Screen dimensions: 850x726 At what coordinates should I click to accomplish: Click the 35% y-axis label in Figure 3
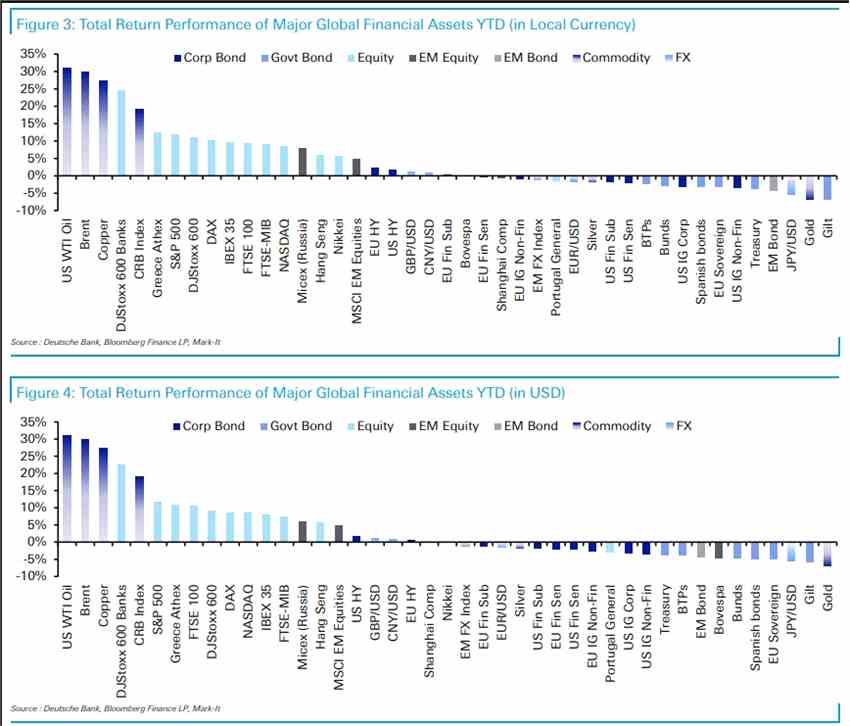(x=33, y=54)
